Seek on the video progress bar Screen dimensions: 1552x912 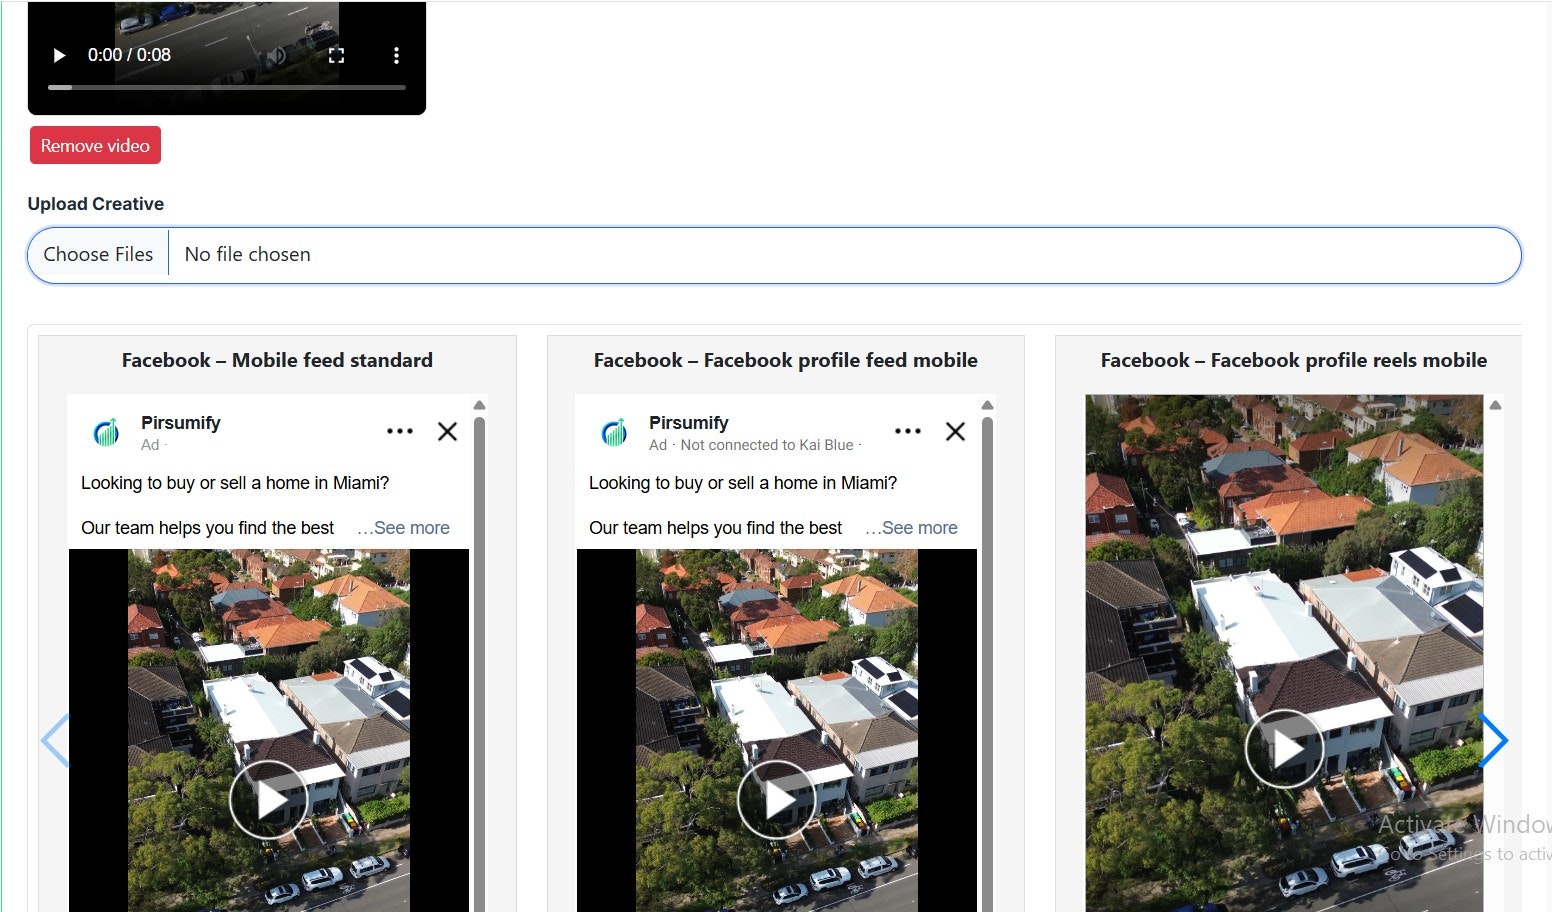tap(227, 87)
